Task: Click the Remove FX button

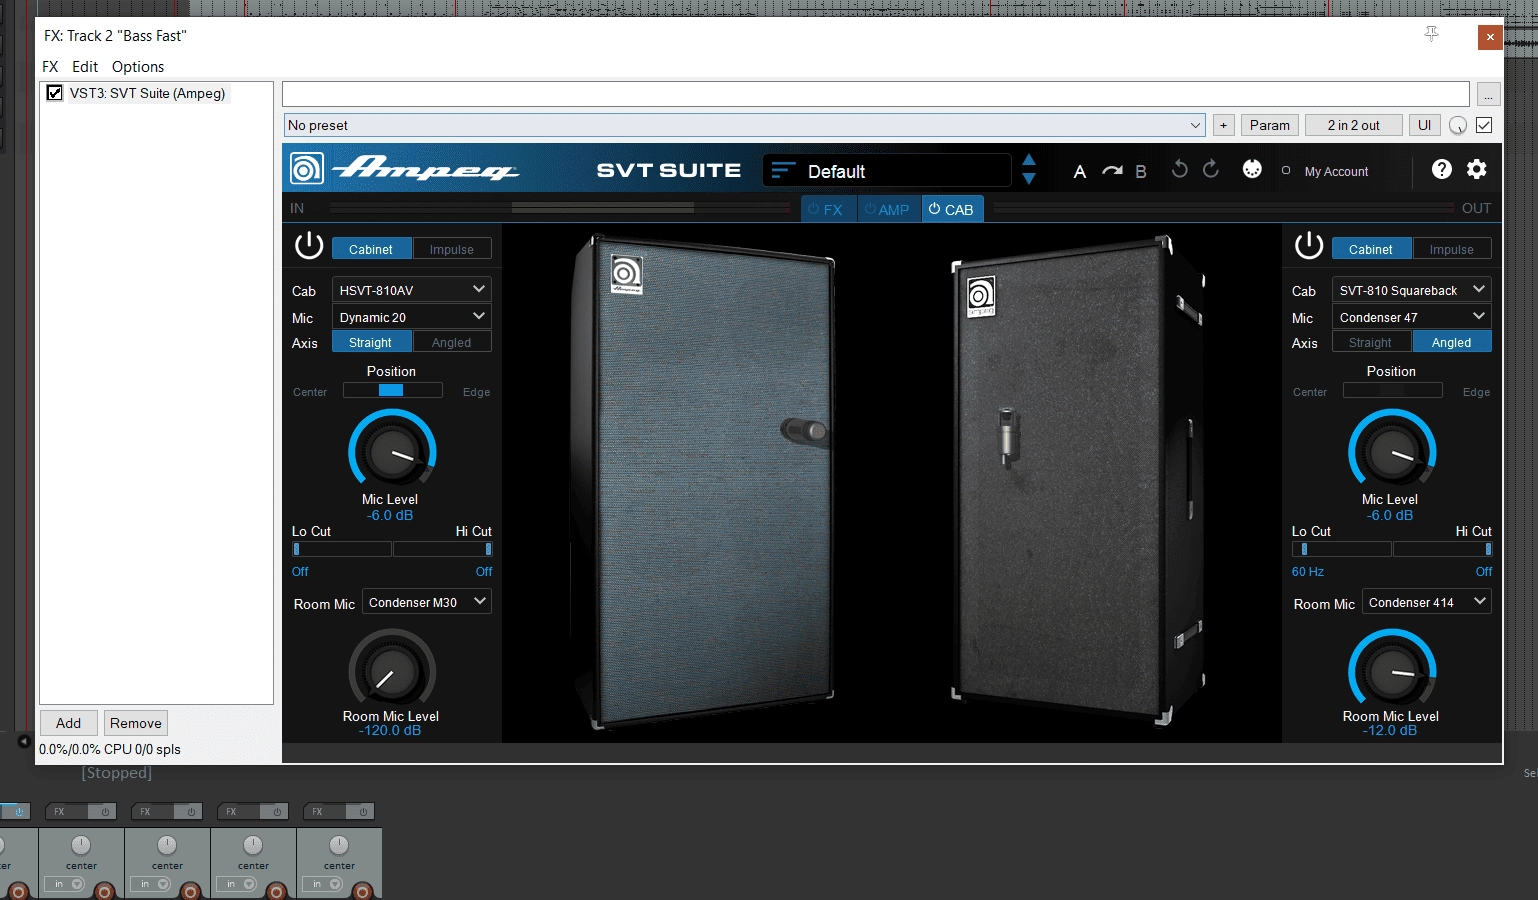Action: pos(136,723)
